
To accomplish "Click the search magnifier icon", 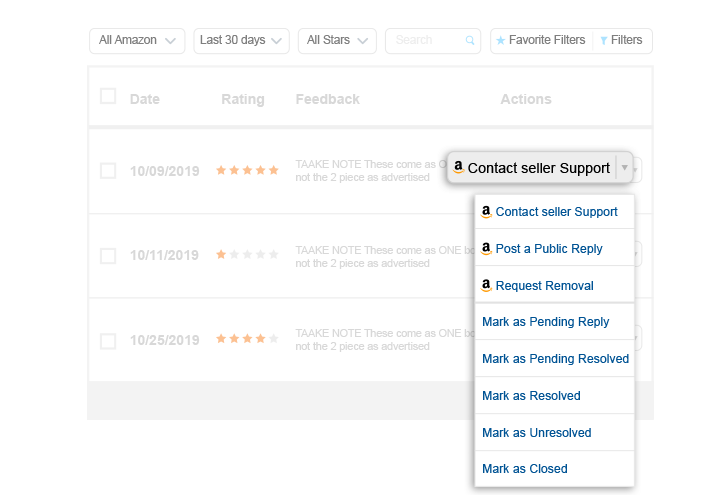I will (470, 41).
